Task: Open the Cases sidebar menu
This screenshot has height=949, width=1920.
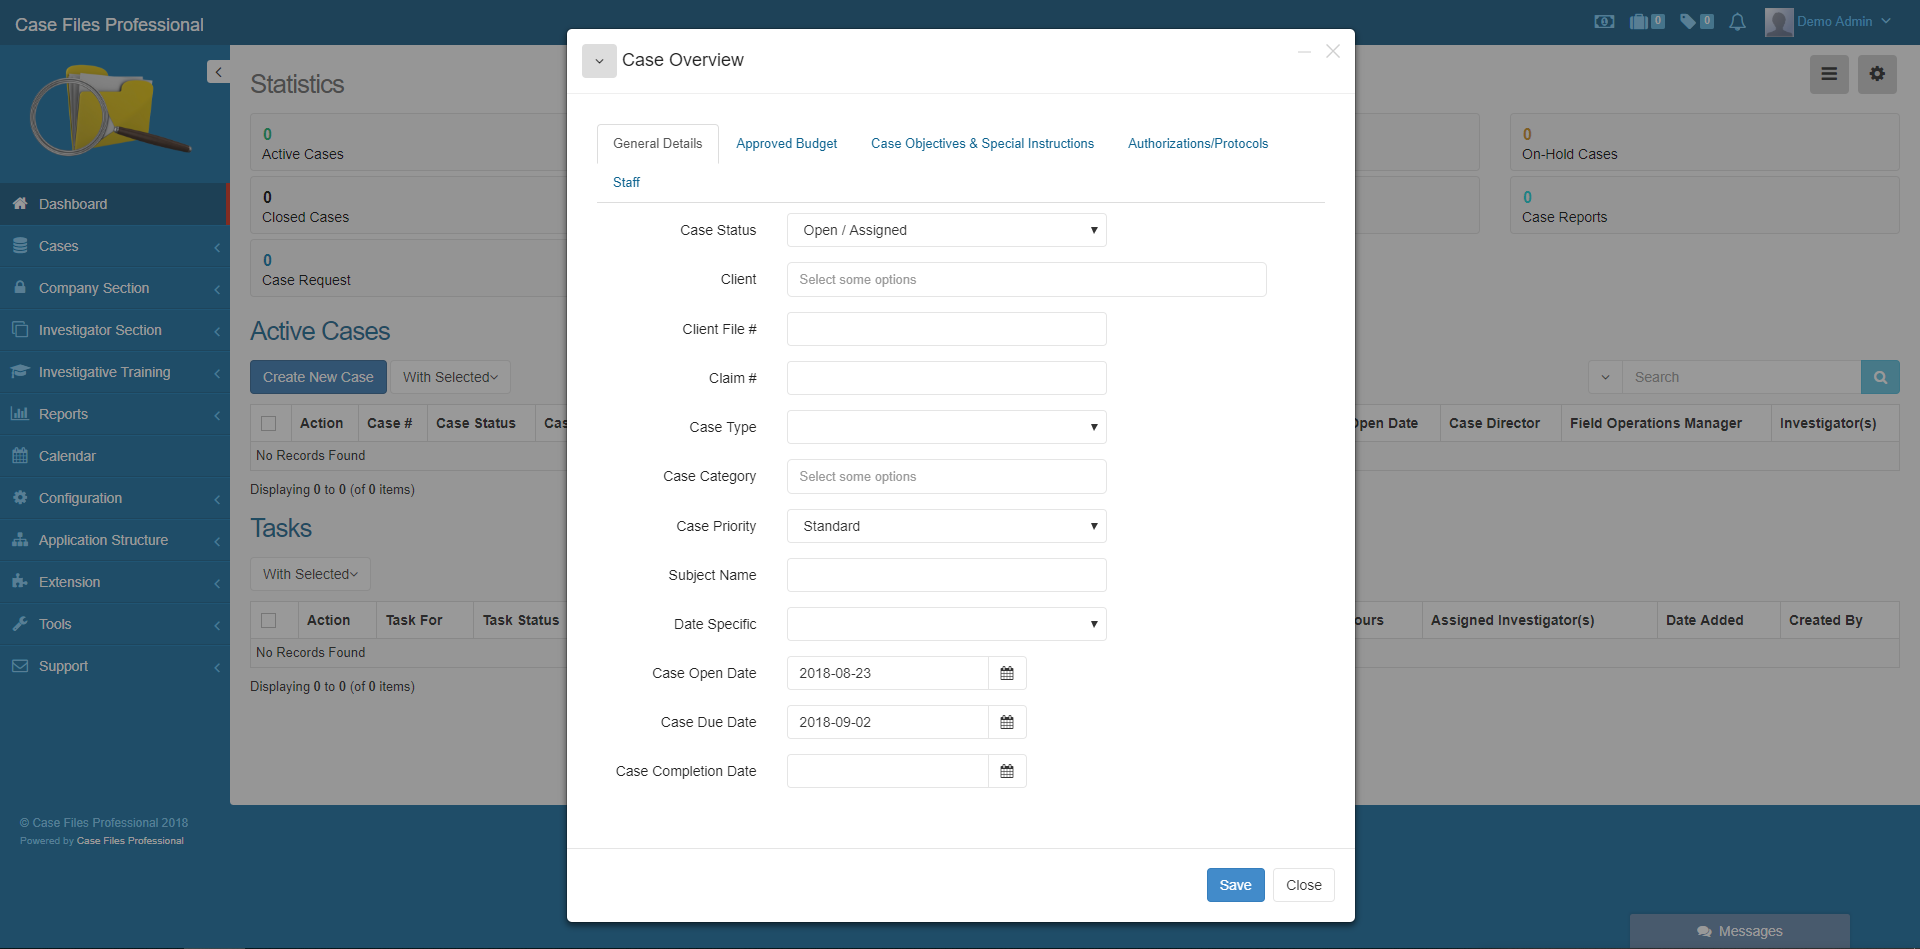Action: (115, 245)
